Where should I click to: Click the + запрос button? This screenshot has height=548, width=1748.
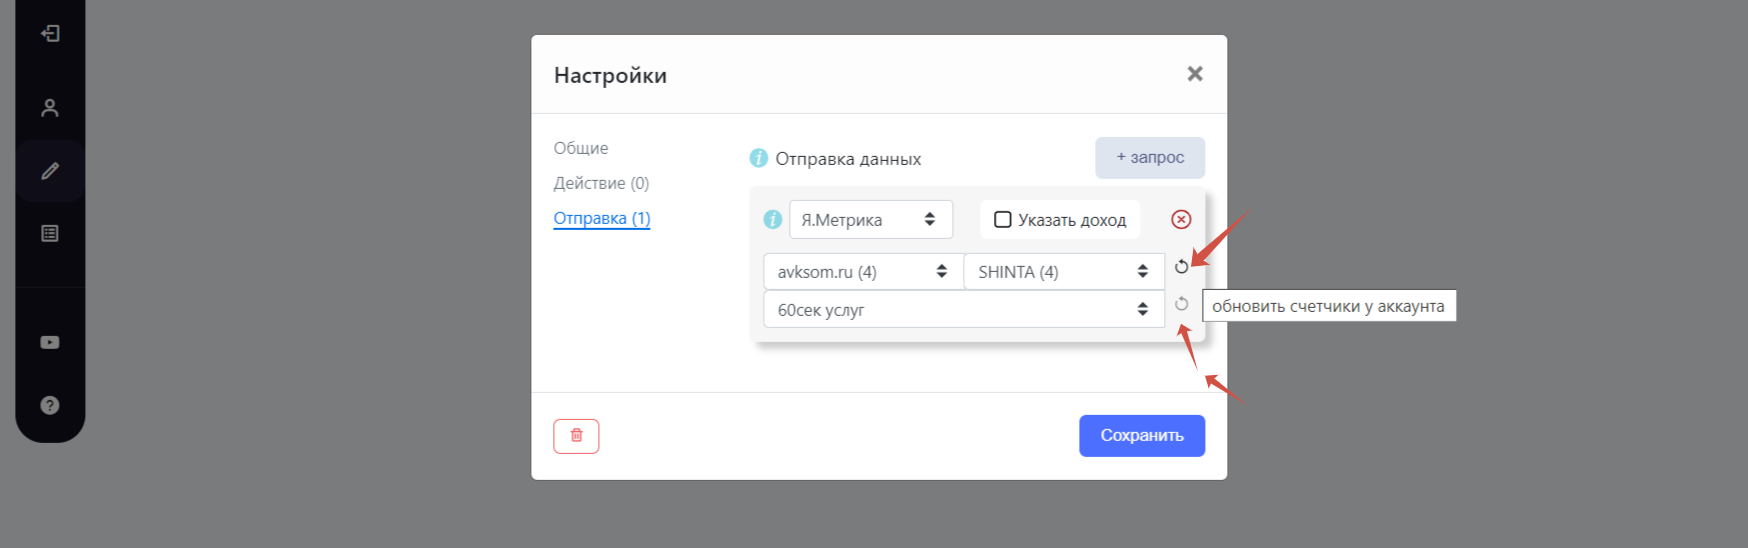1150,158
